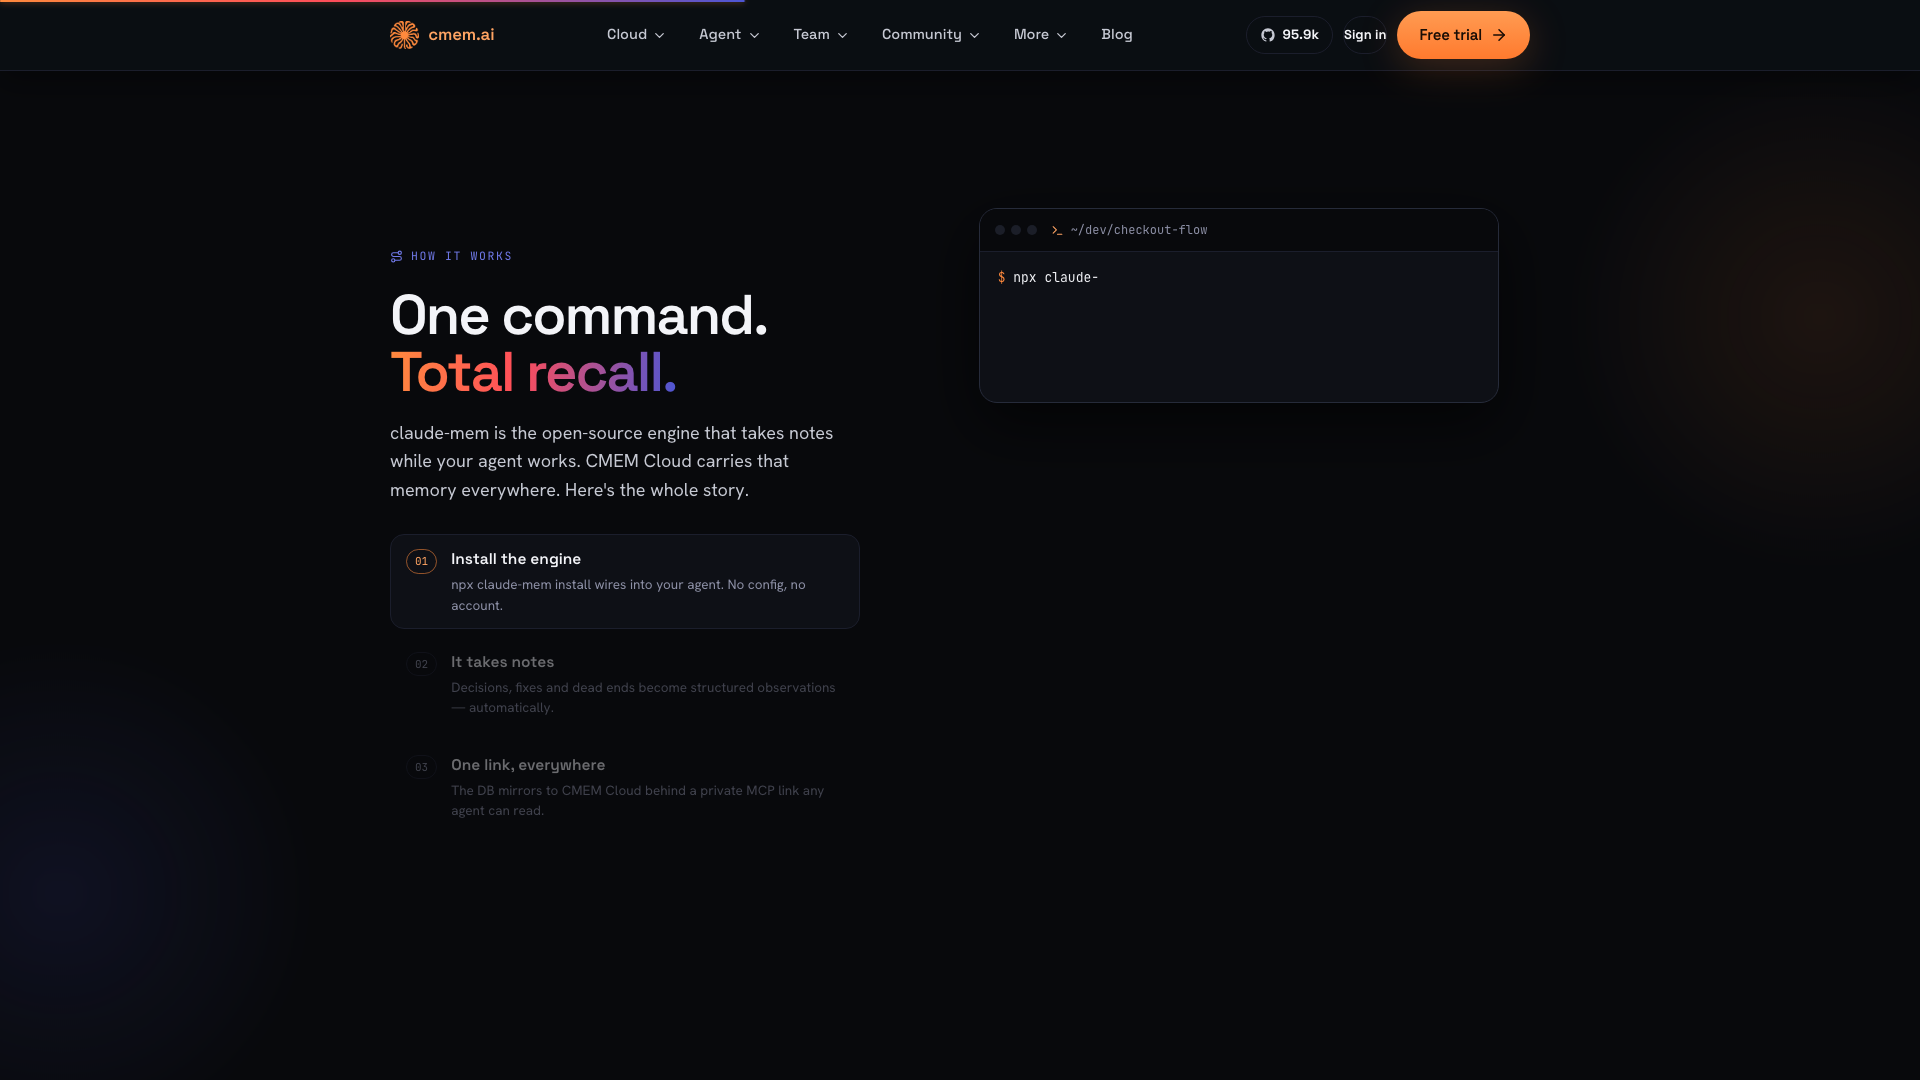This screenshot has width=1920, height=1080.
Task: Click the 01 step number badge
Action: point(421,561)
